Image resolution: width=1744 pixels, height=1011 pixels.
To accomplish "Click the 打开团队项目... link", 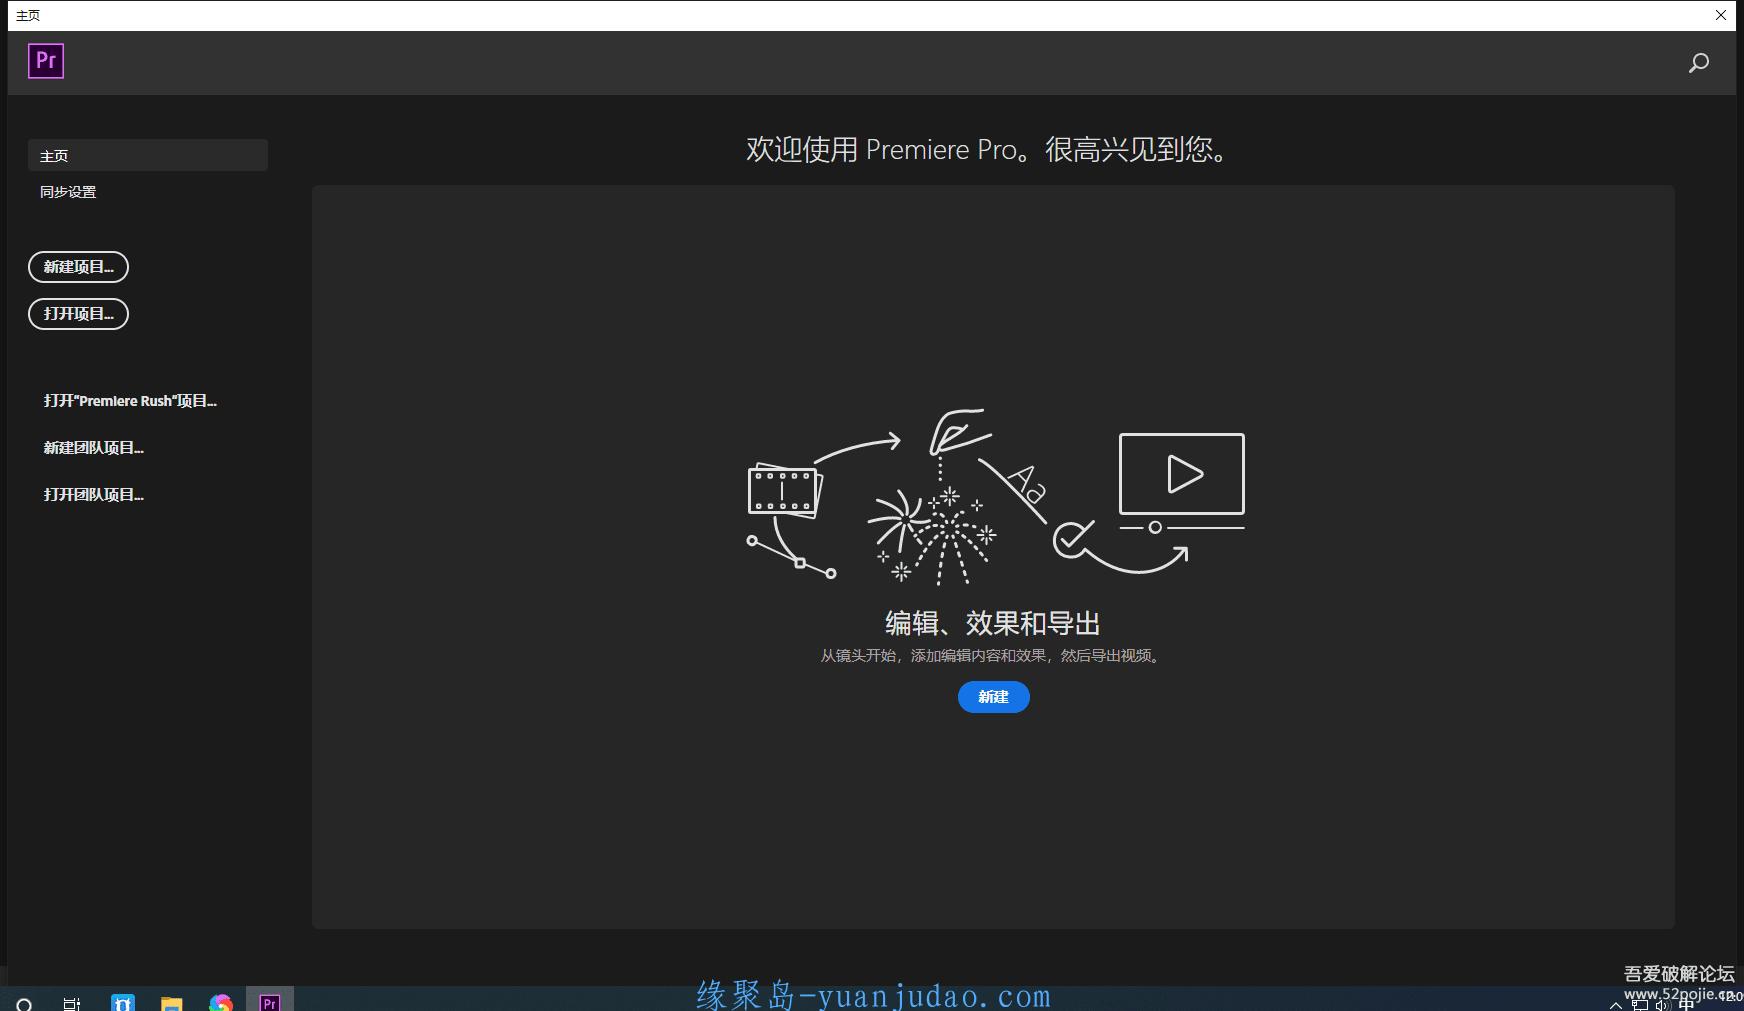I will 94,494.
